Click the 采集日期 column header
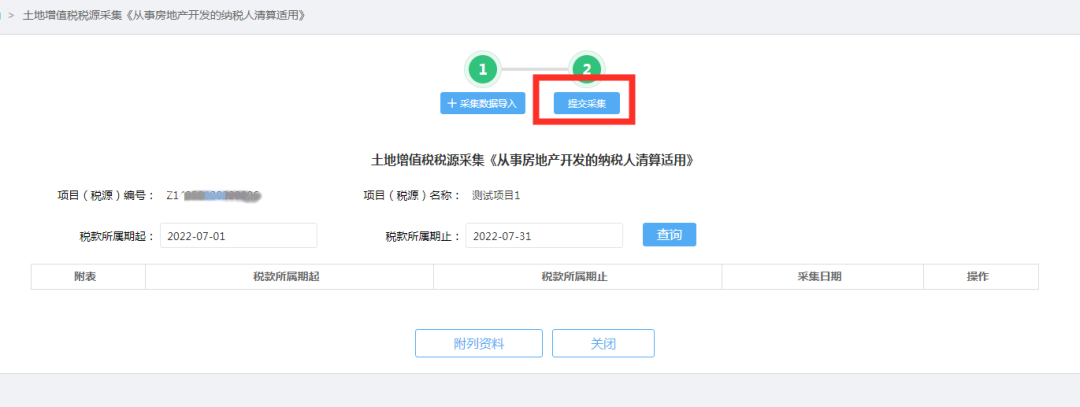 click(822, 277)
